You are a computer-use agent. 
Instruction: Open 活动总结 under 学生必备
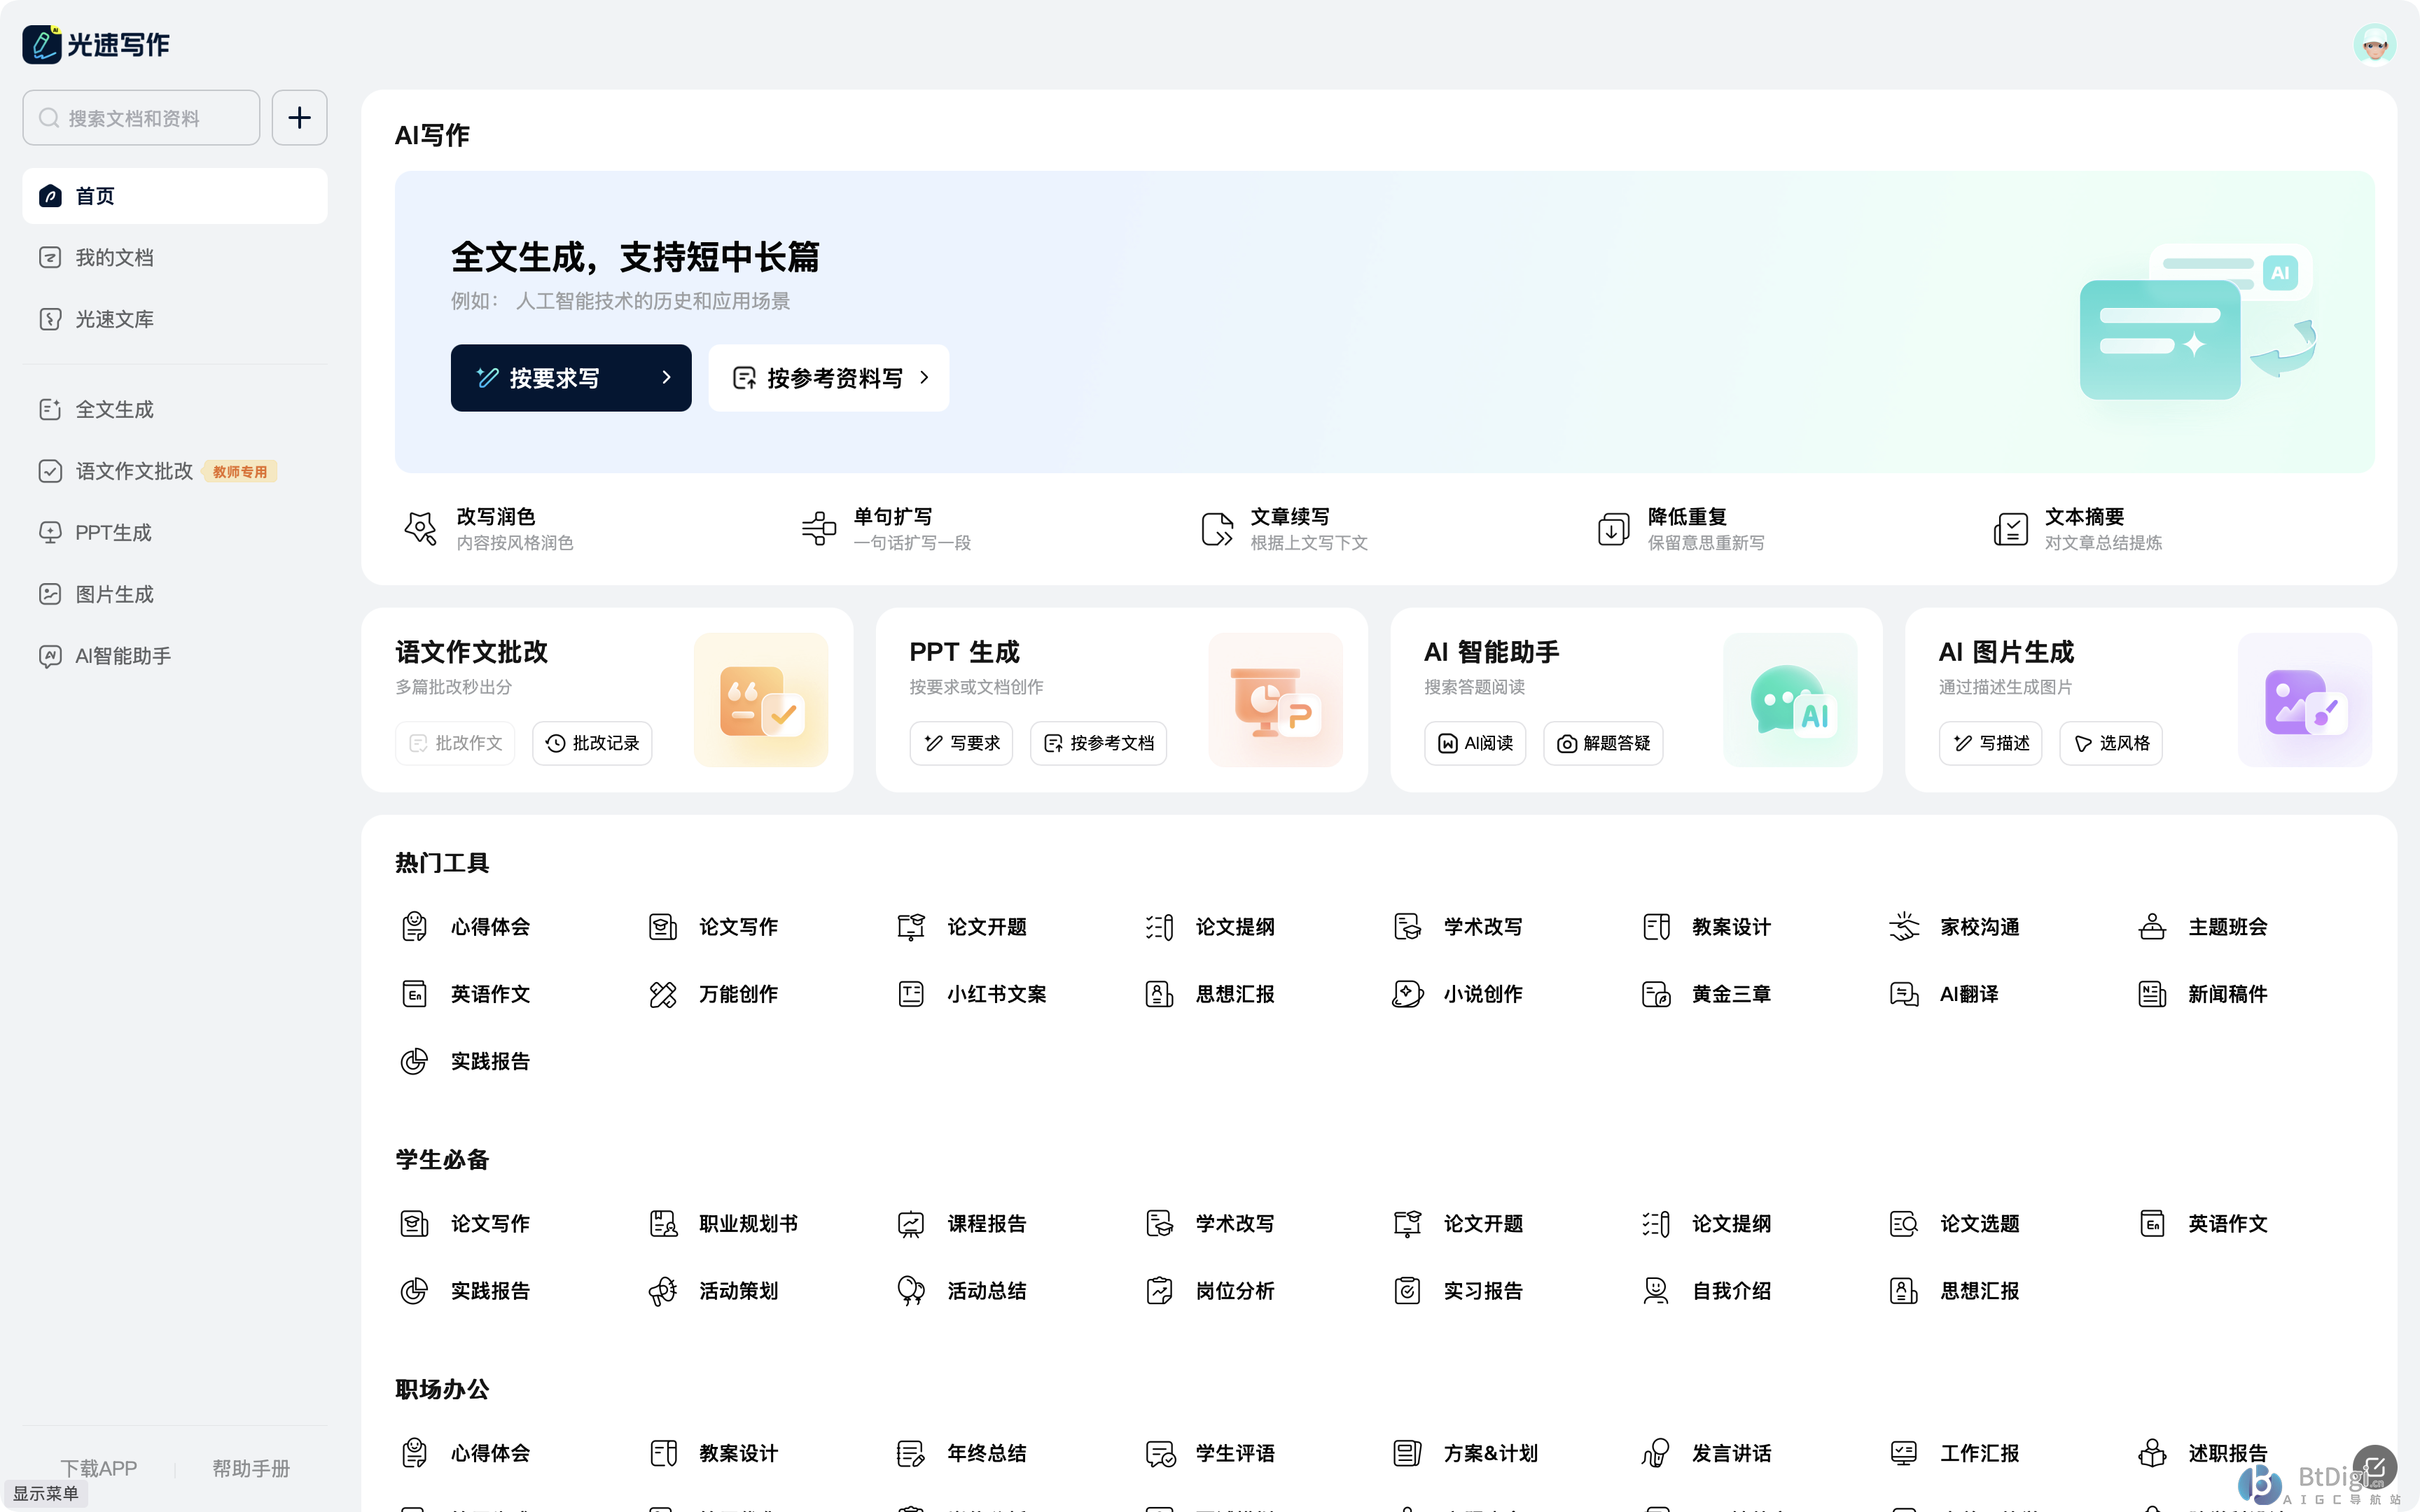tap(962, 1291)
